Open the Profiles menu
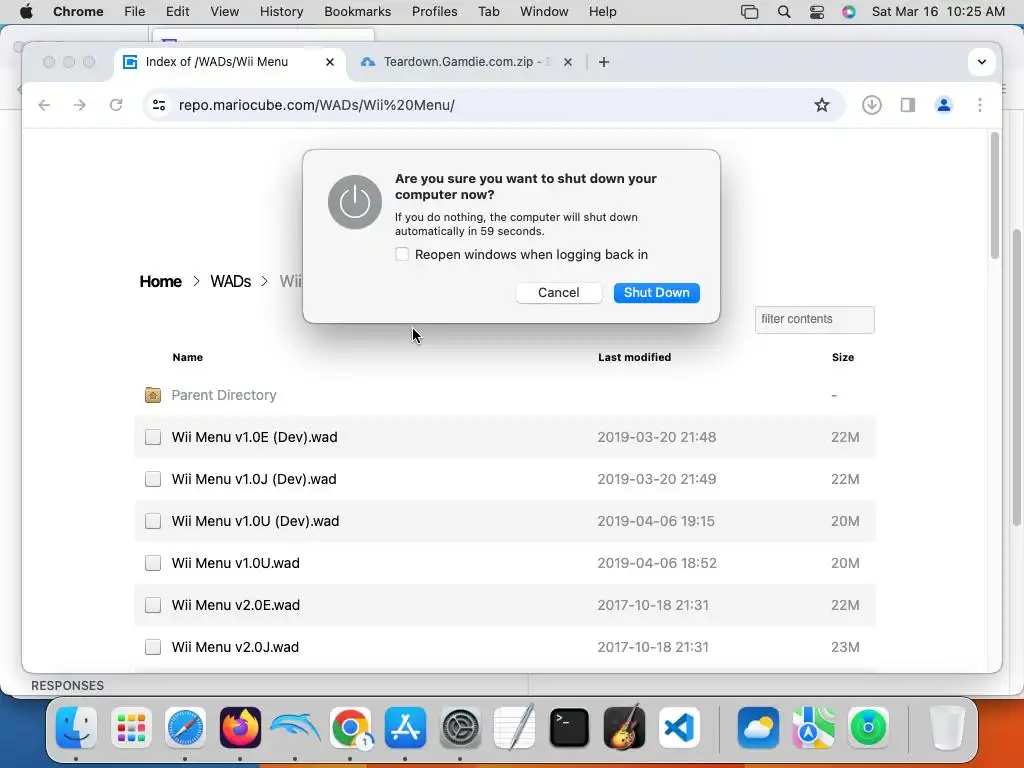 click(x=434, y=12)
